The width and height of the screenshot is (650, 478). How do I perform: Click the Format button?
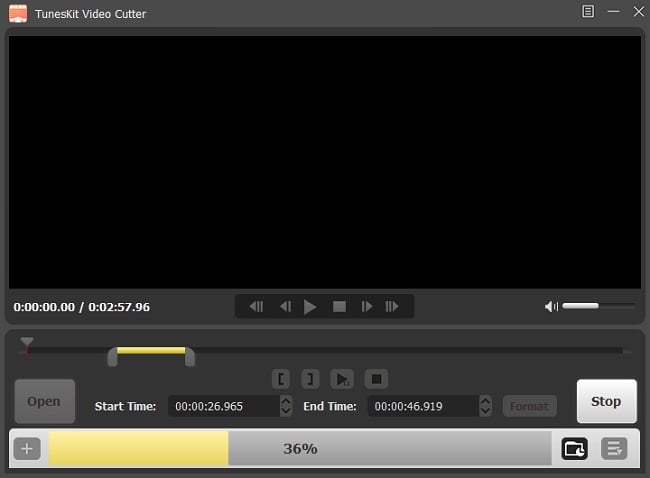click(x=529, y=406)
